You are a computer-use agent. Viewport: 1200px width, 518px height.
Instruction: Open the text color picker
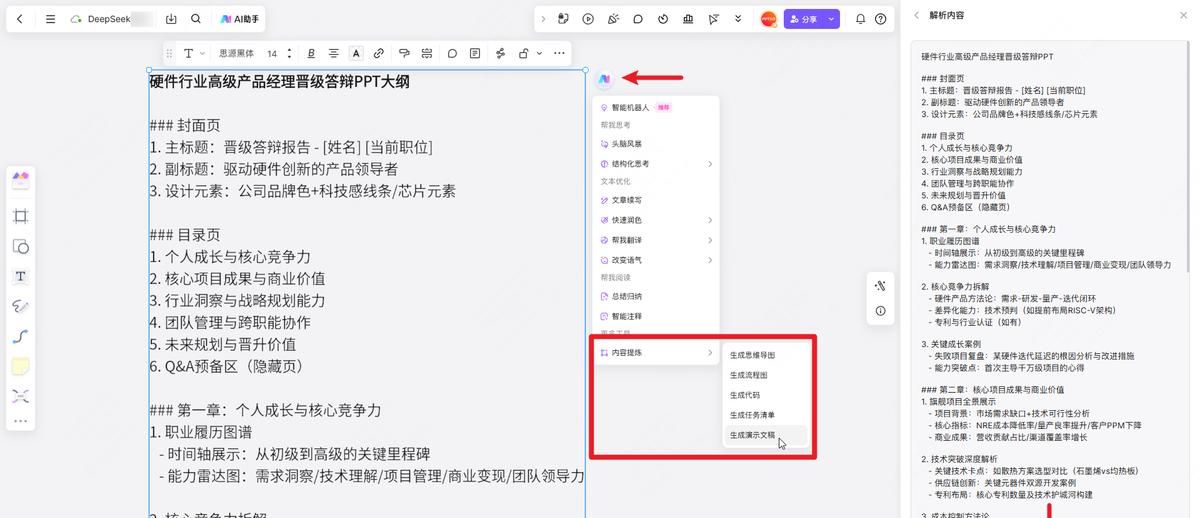click(356, 53)
